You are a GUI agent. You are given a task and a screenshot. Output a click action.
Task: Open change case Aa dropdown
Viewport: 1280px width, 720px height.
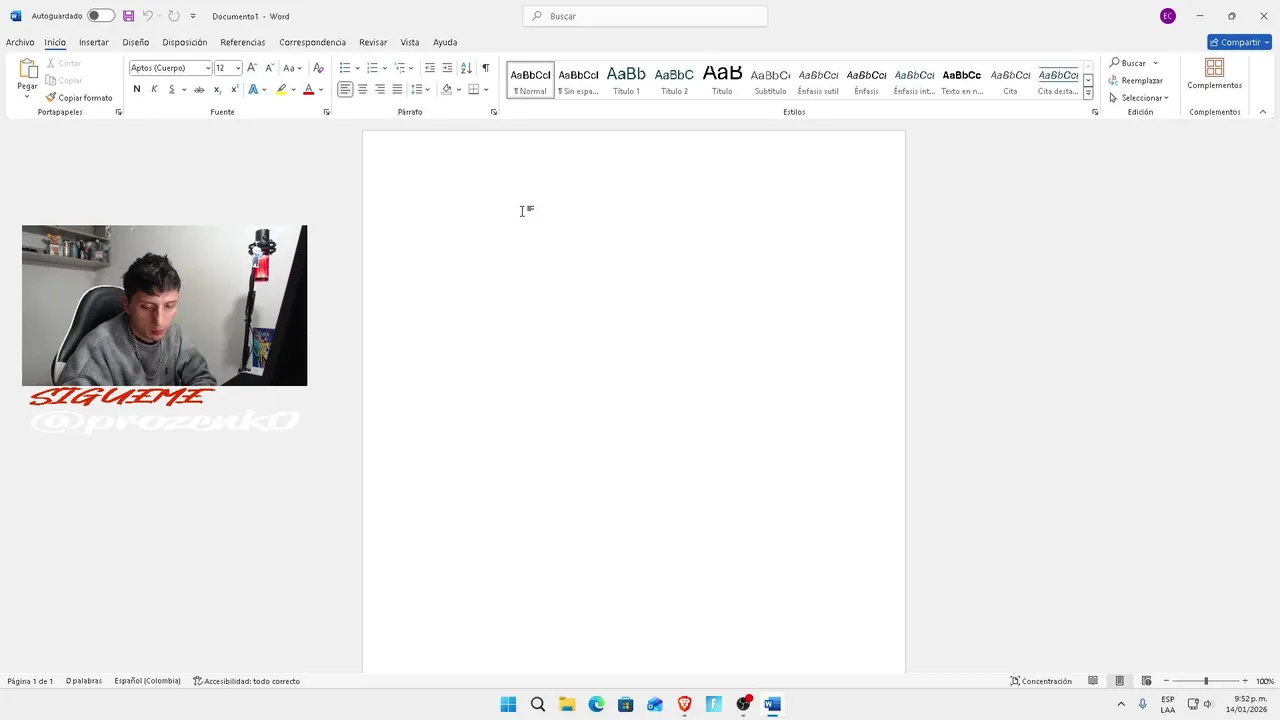coord(292,68)
